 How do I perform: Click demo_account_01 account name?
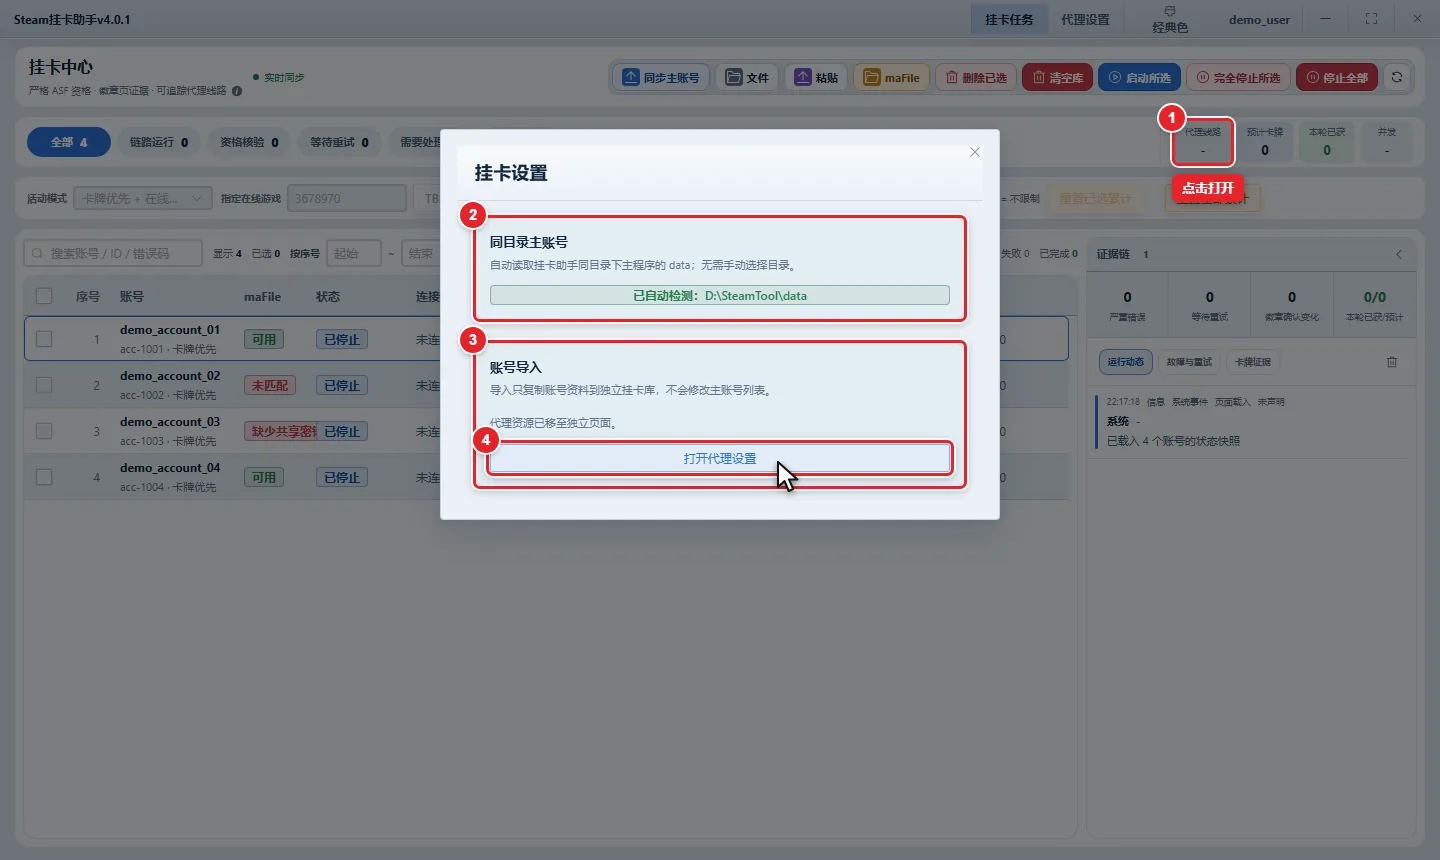pos(170,330)
